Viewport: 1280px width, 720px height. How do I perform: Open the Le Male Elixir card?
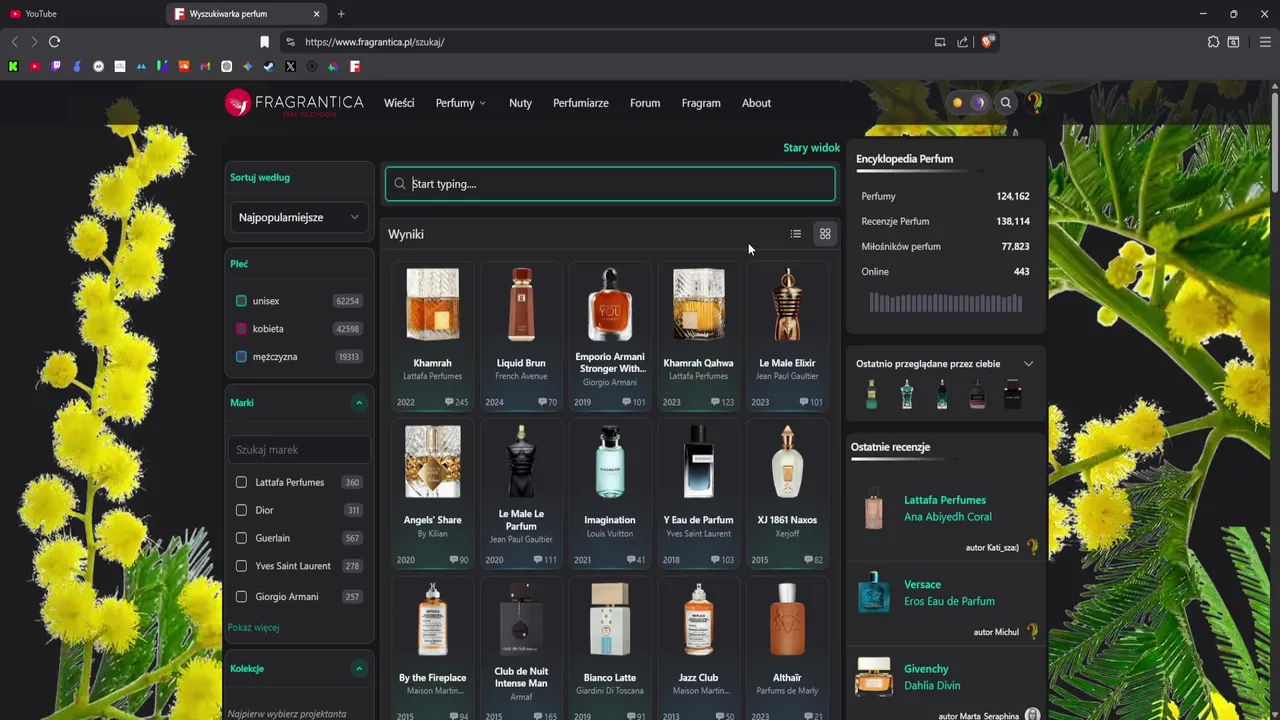[787, 337]
